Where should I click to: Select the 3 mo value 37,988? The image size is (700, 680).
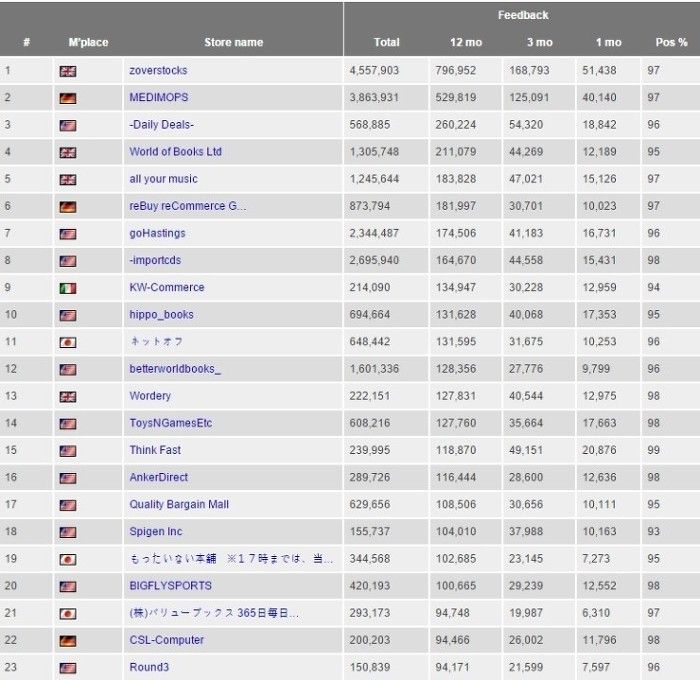[526, 531]
